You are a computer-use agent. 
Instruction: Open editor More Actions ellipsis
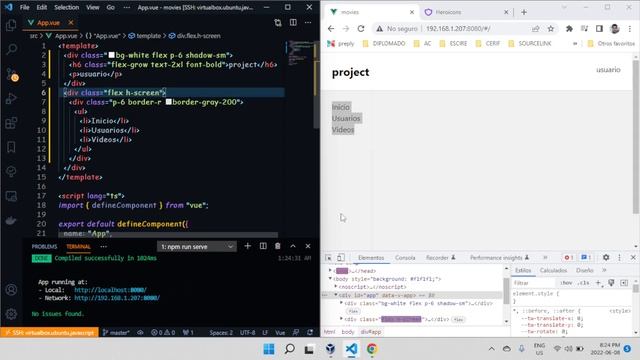pos(308,22)
